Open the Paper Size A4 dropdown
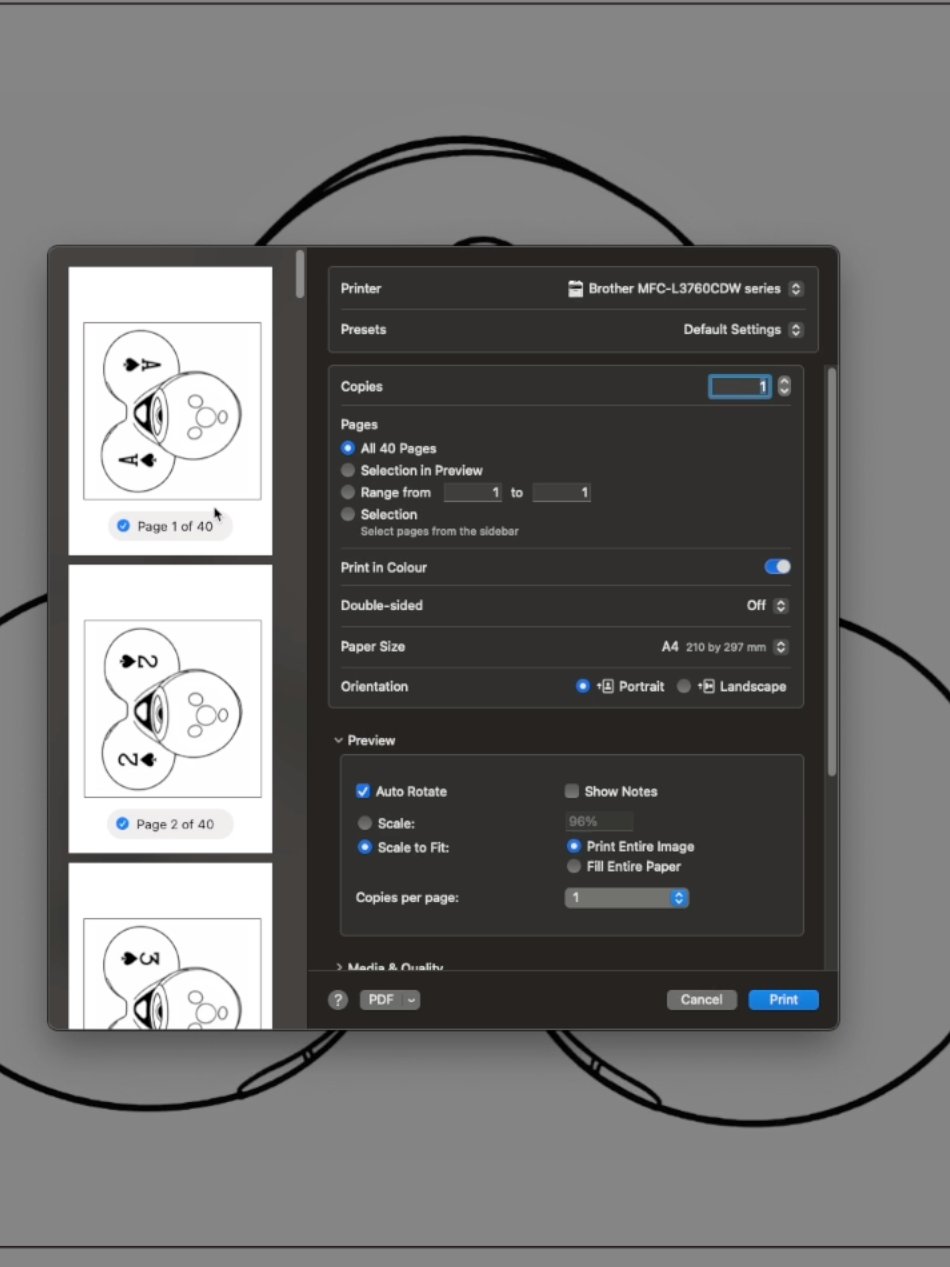 pos(782,647)
